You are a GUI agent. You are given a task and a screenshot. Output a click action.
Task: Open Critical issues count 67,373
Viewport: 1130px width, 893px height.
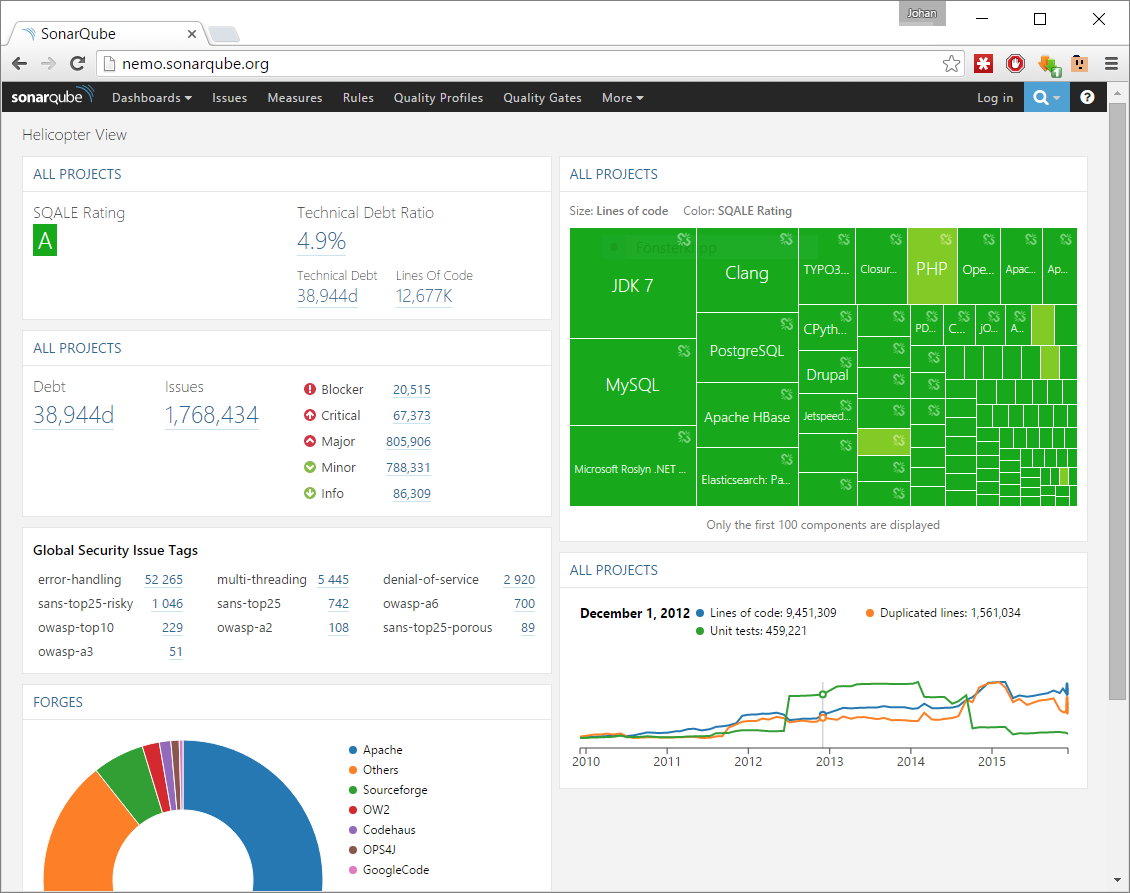tap(411, 415)
